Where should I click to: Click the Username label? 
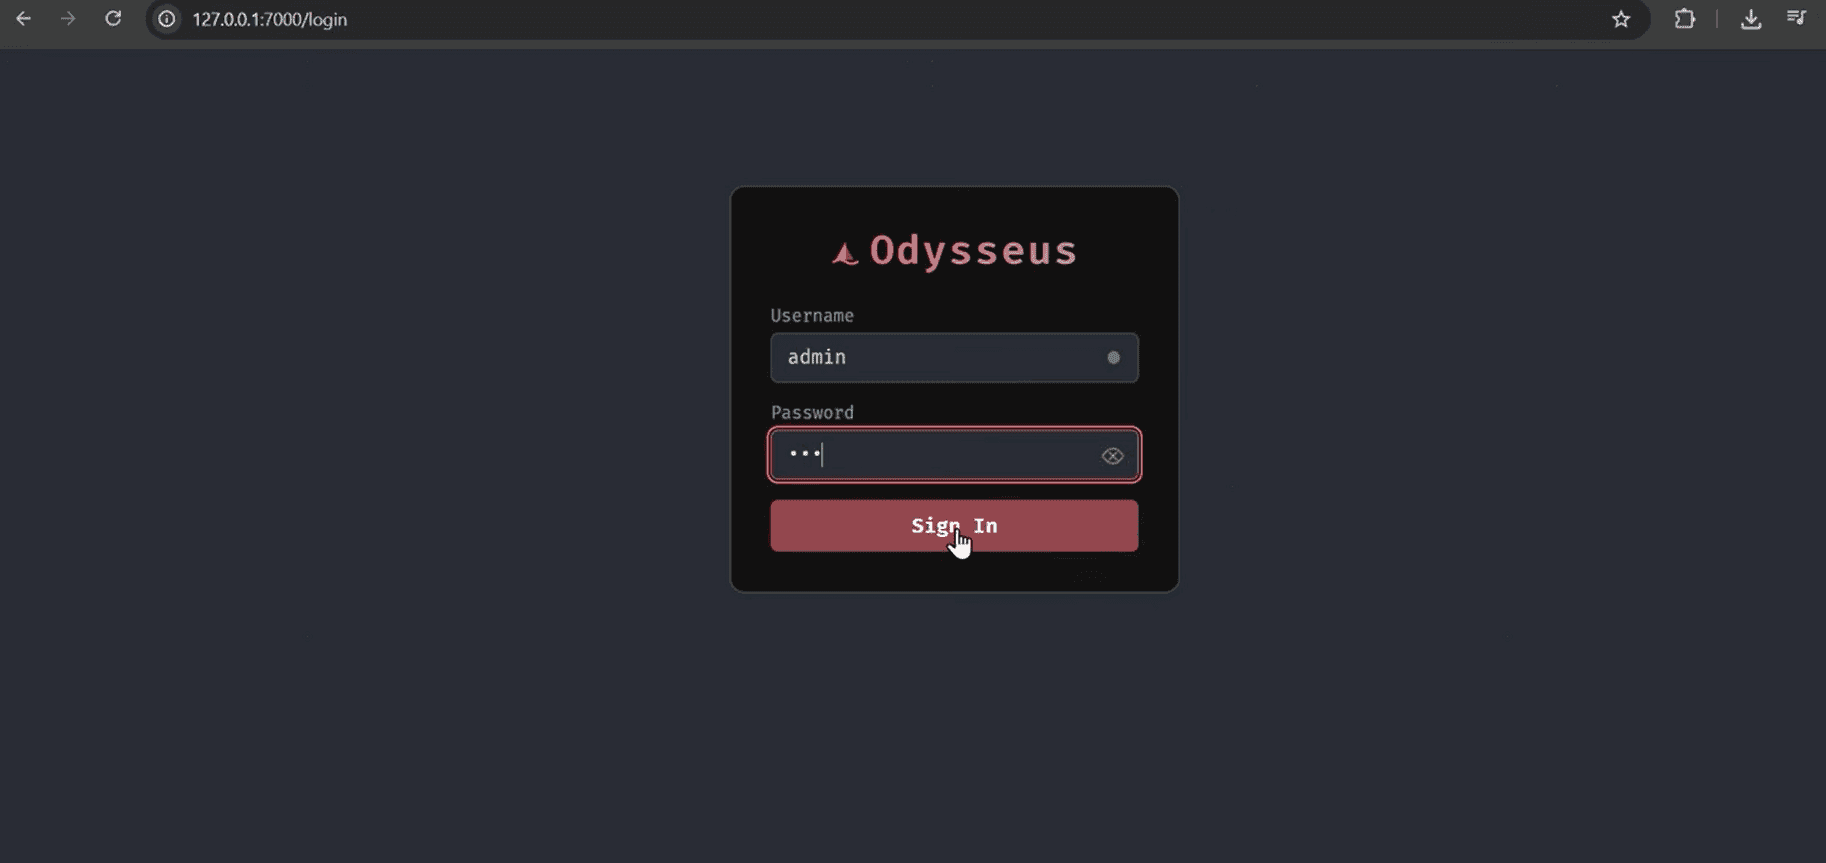point(812,316)
